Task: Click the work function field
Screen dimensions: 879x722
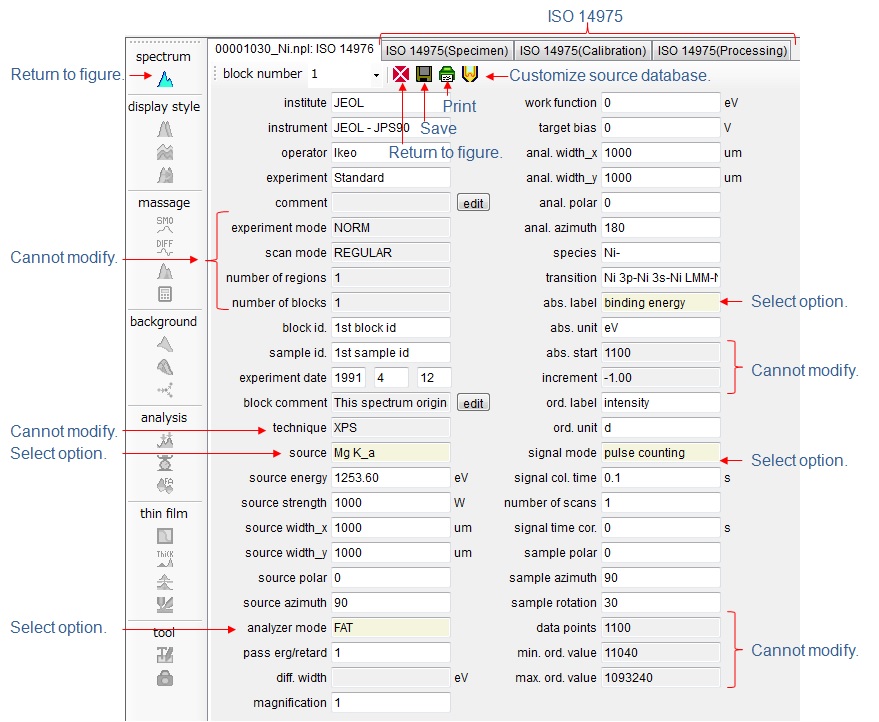Action: [x=660, y=103]
